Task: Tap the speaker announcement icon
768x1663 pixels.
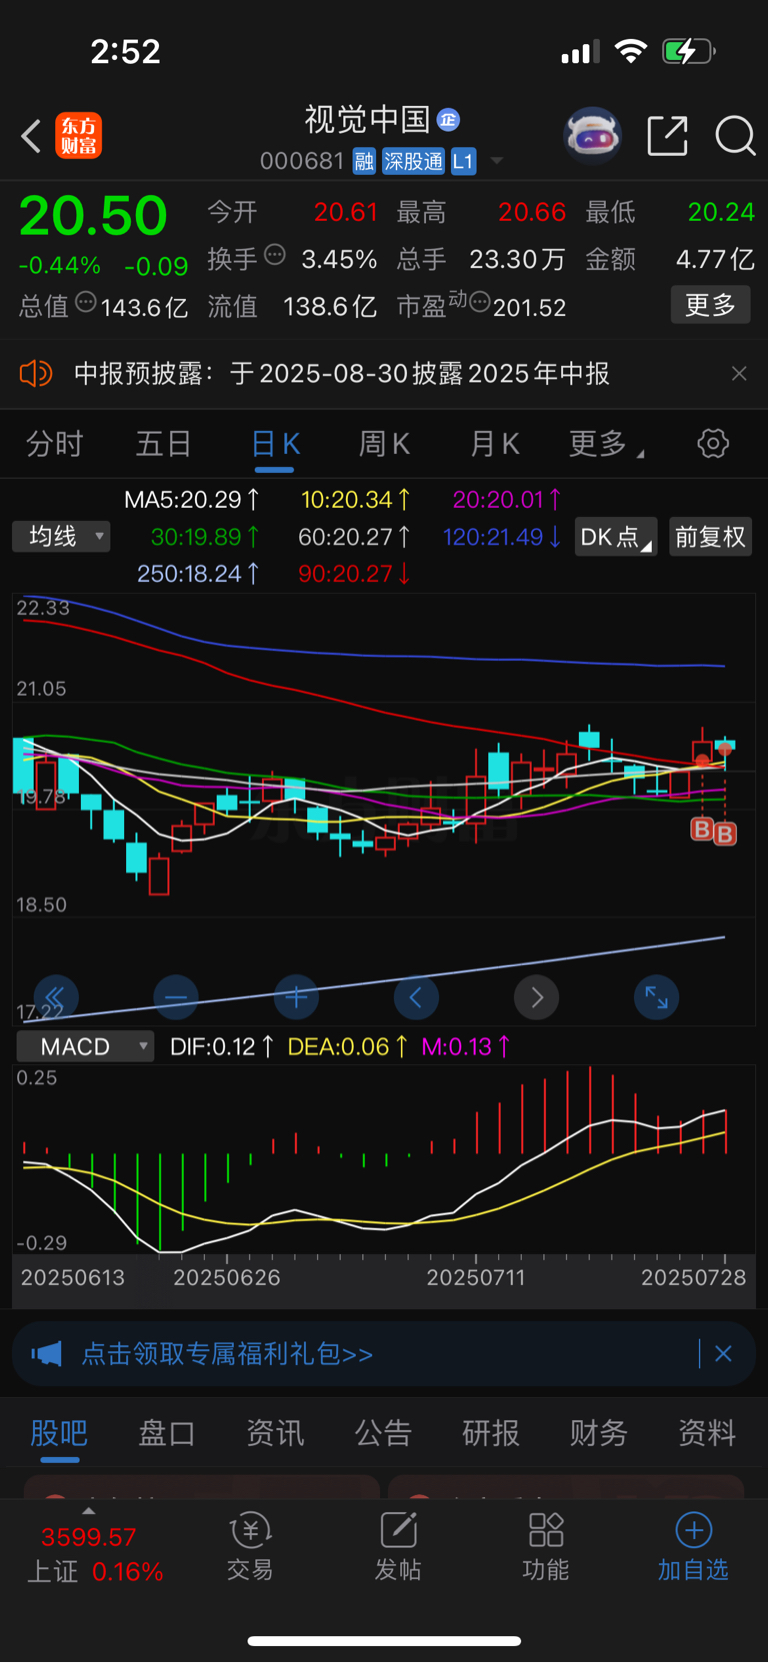Action: (35, 374)
